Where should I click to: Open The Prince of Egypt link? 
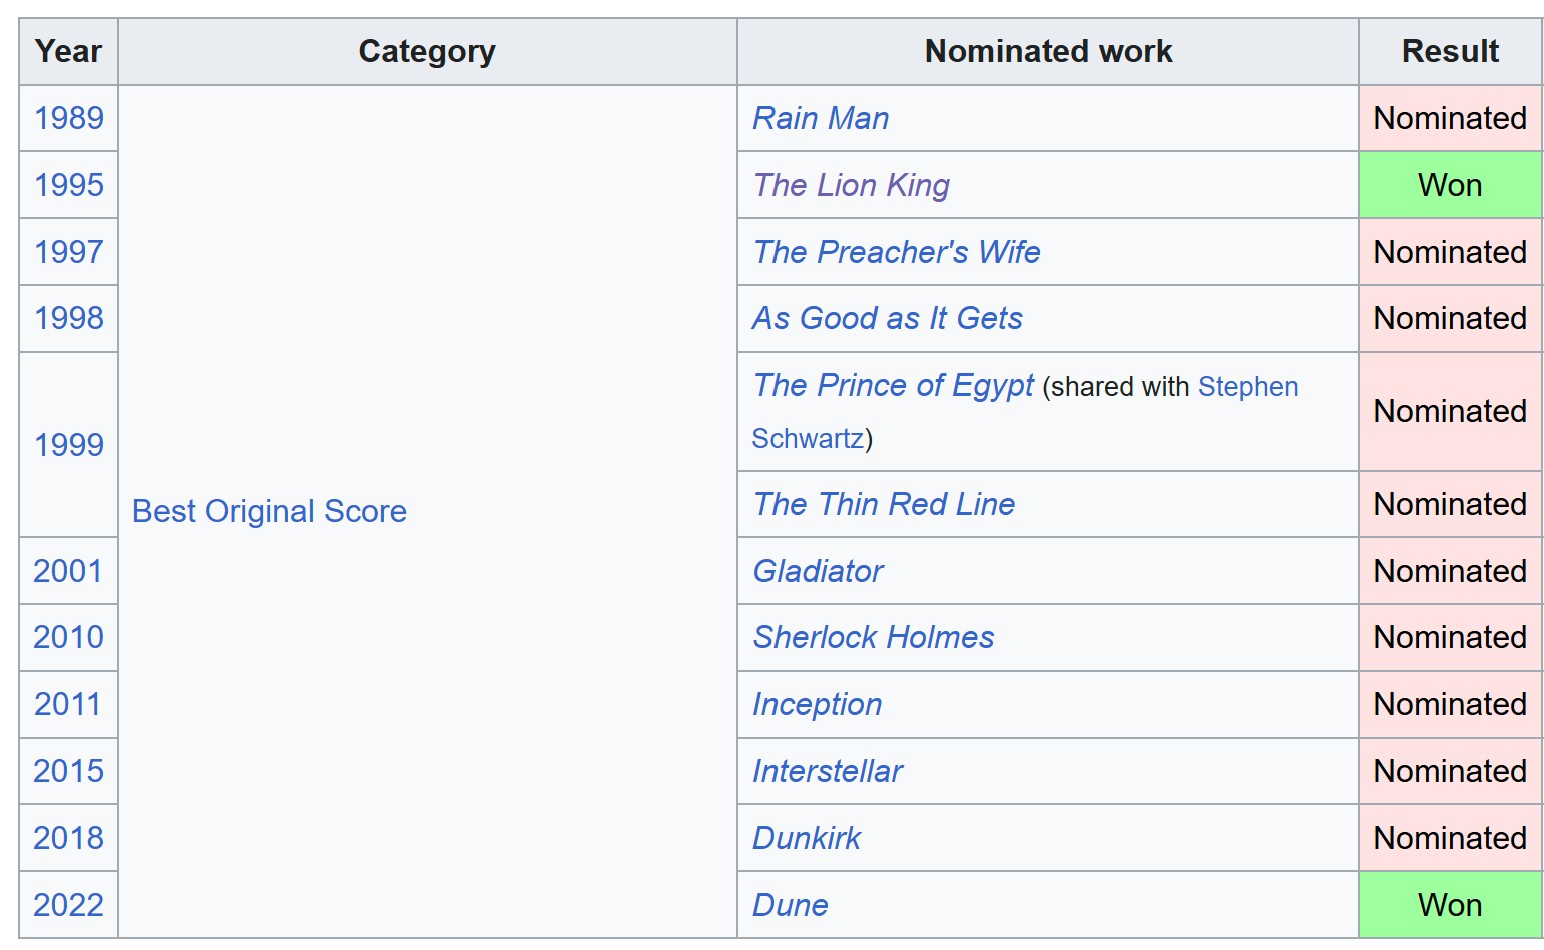pos(893,385)
